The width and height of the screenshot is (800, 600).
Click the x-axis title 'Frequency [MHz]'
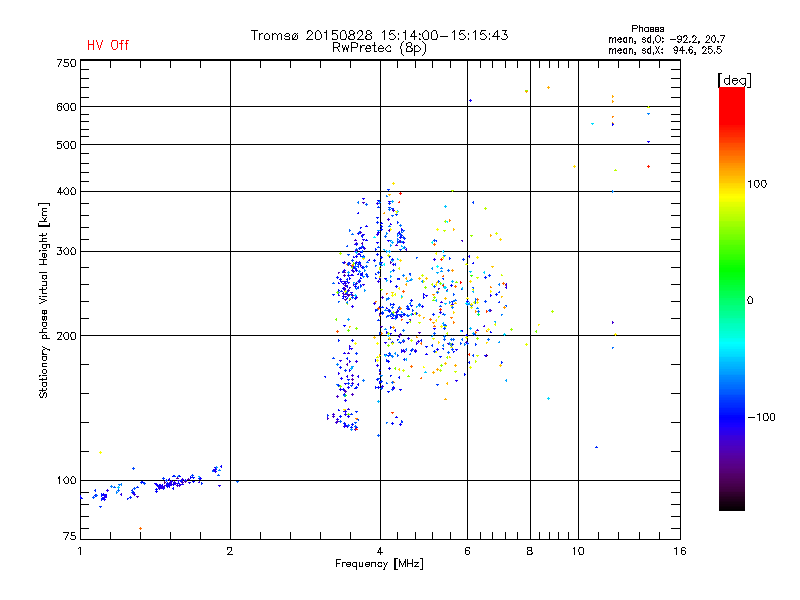tap(379, 564)
